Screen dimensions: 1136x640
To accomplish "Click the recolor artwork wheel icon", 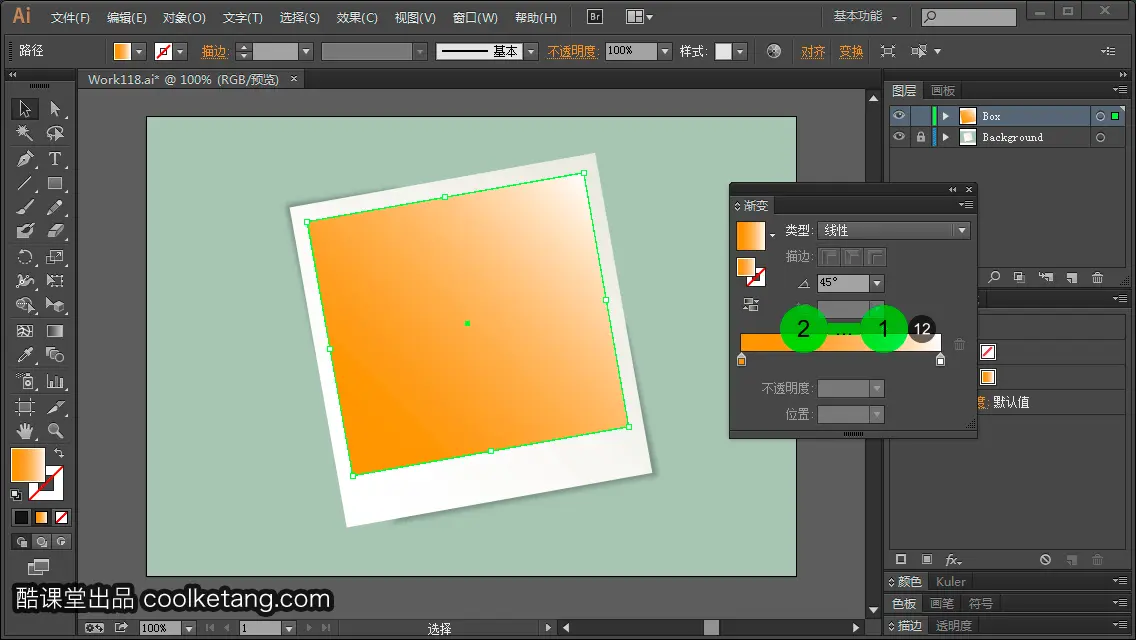I will click(774, 51).
